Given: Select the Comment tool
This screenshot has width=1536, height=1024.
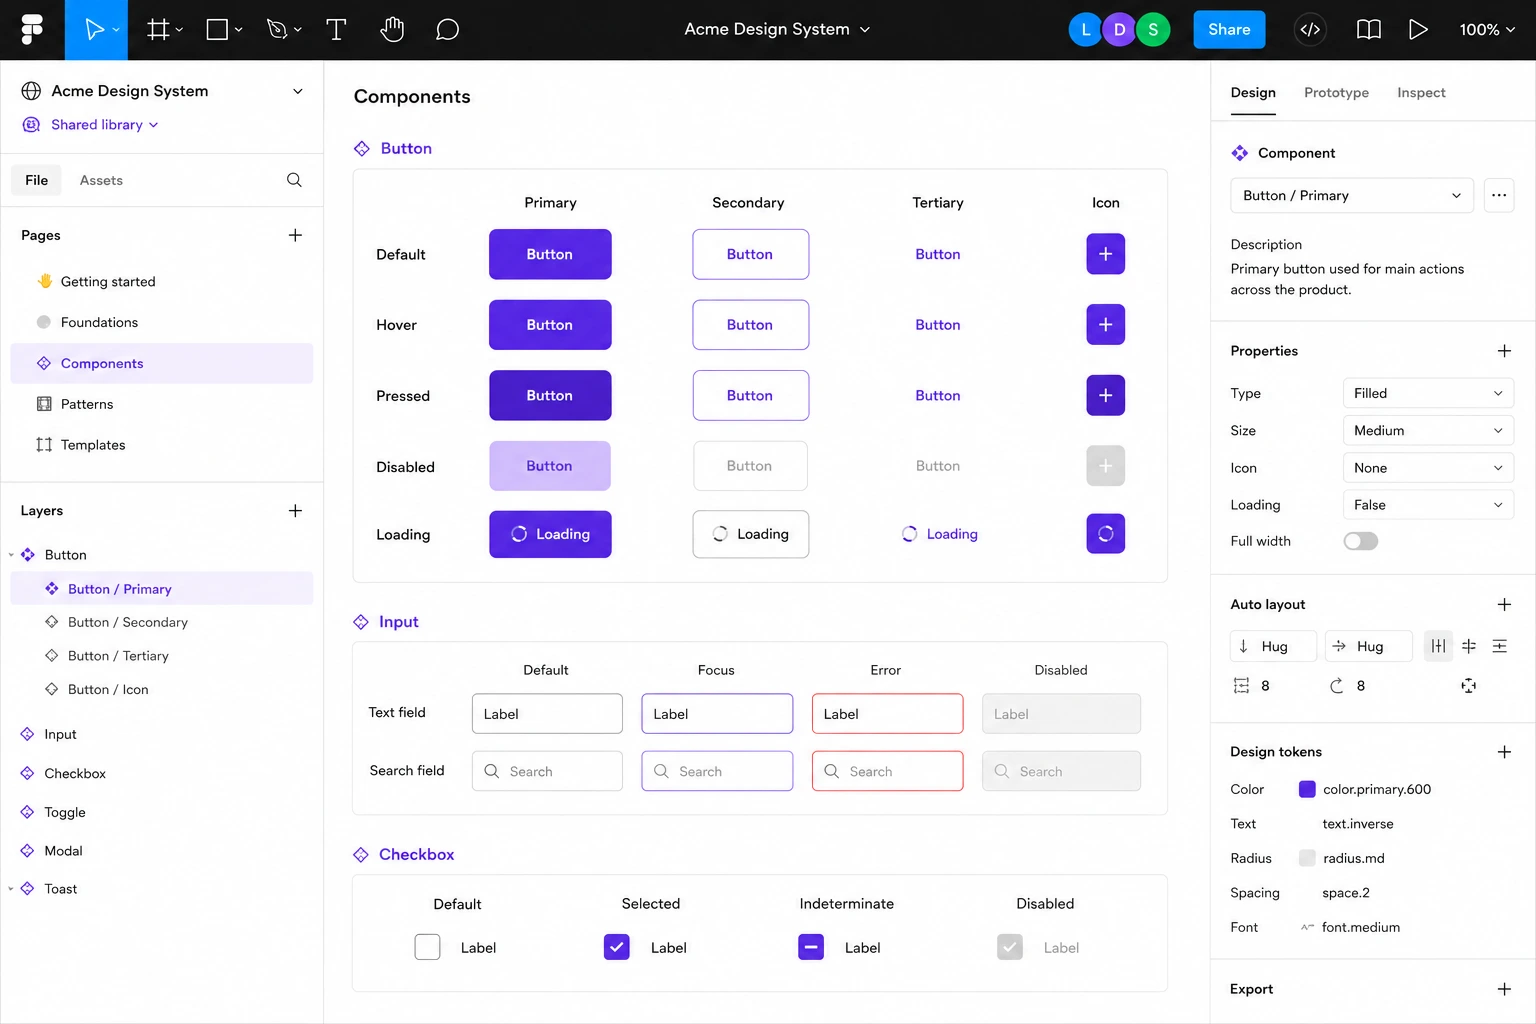Looking at the screenshot, I should point(448,30).
